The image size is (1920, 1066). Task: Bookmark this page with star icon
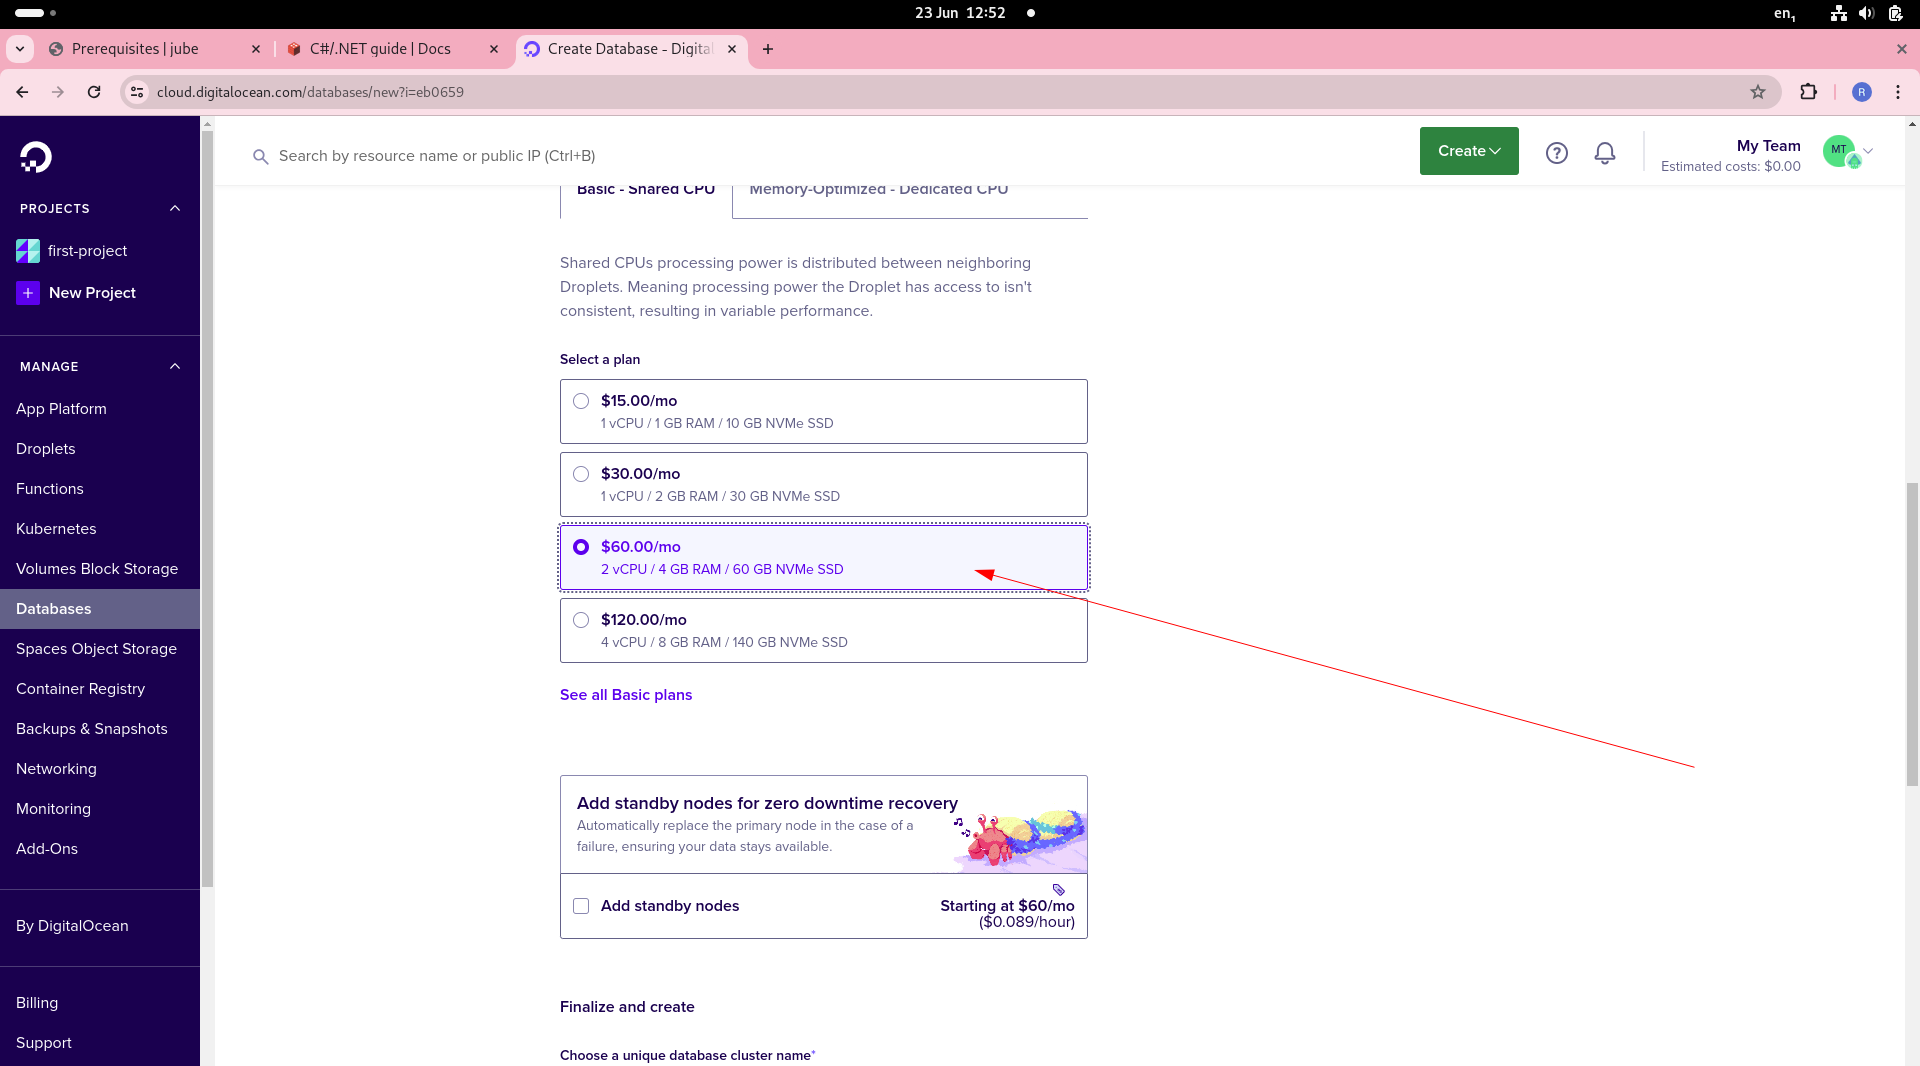point(1758,92)
